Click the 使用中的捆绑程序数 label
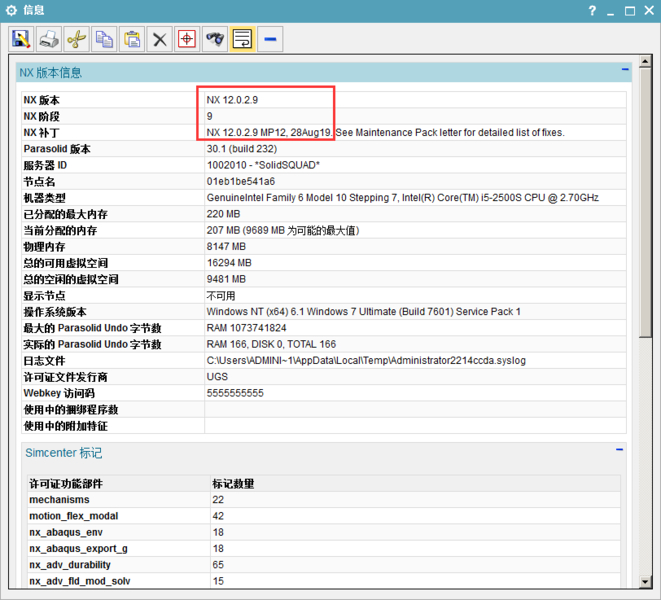661x600 pixels. 71,409
